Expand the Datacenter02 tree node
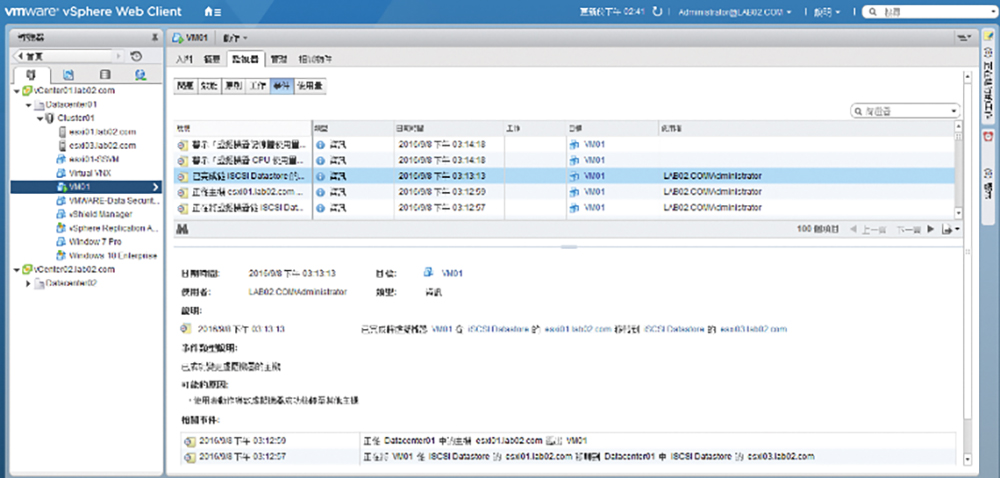Screen dimensions: 1000x478 point(29,284)
